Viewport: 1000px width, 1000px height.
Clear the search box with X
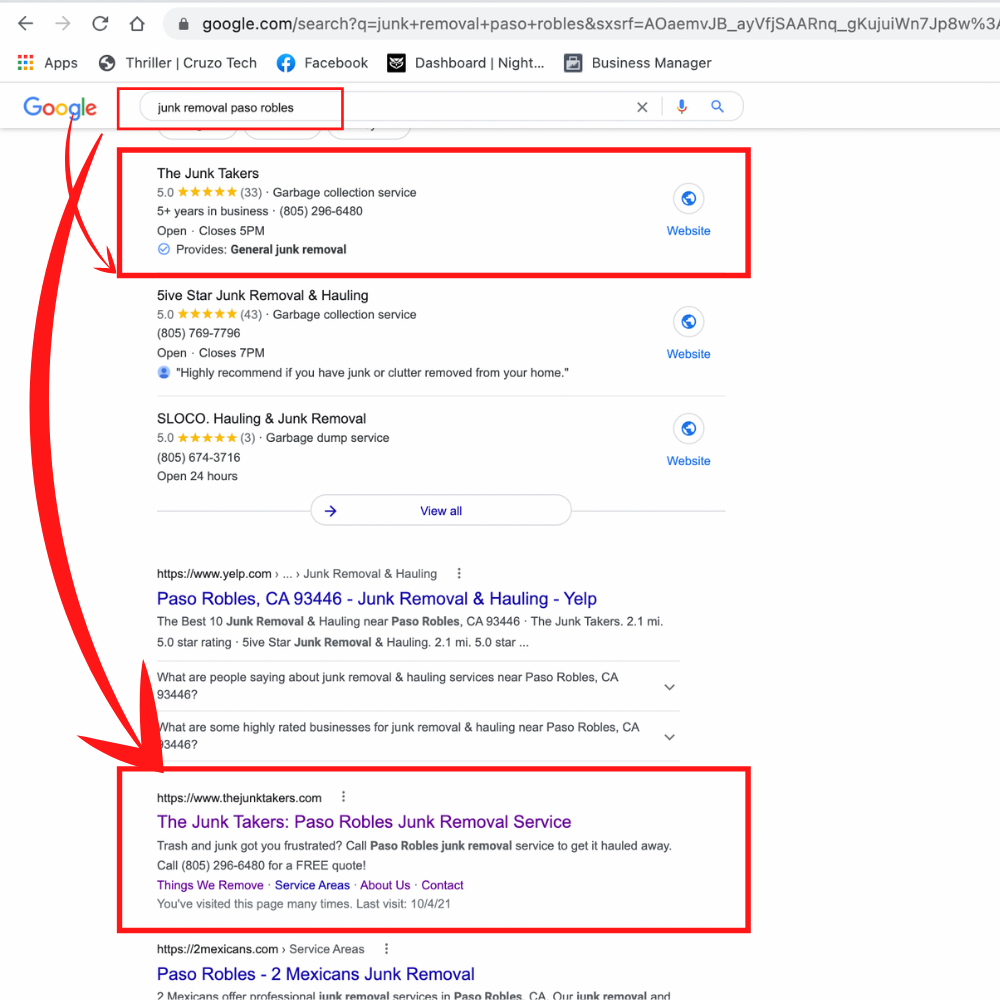coord(642,107)
